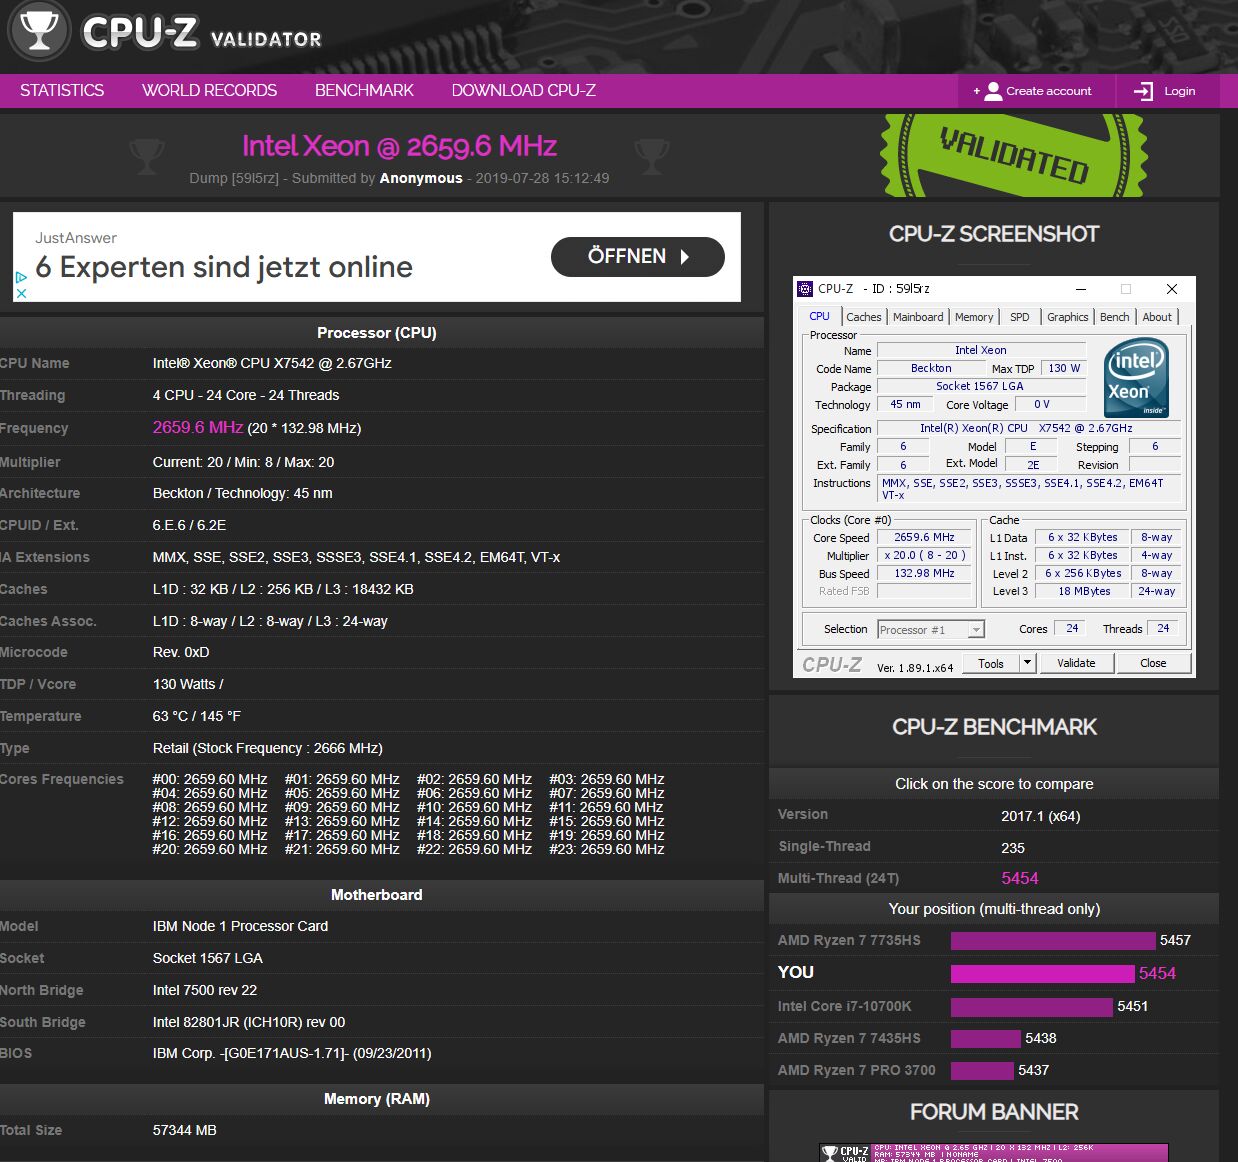
Task: Click the ad info triangle icon
Action: [x=21, y=277]
